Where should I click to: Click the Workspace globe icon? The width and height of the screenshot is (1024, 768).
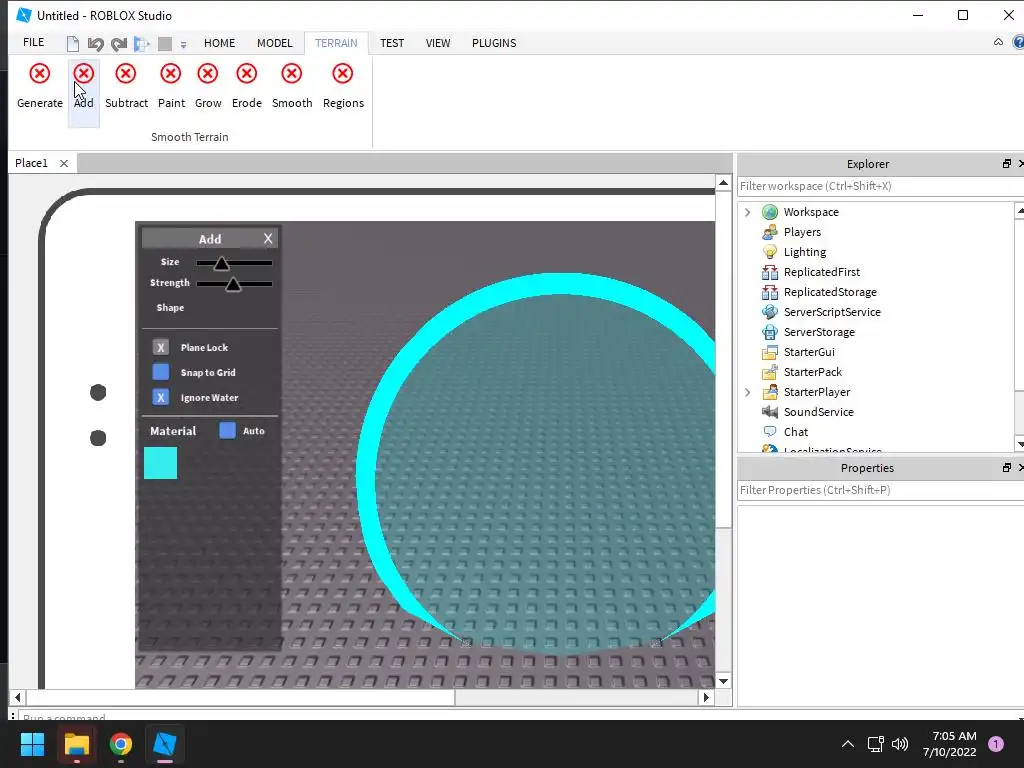770,212
